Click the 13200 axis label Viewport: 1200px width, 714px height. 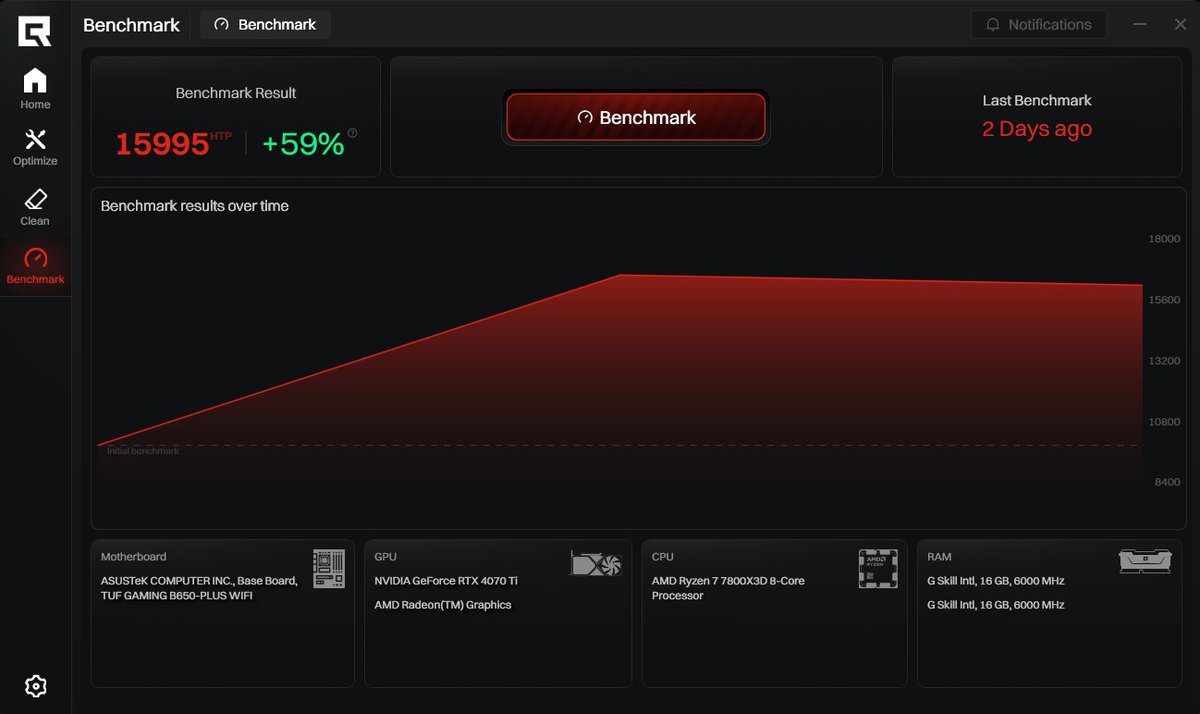click(1162, 361)
